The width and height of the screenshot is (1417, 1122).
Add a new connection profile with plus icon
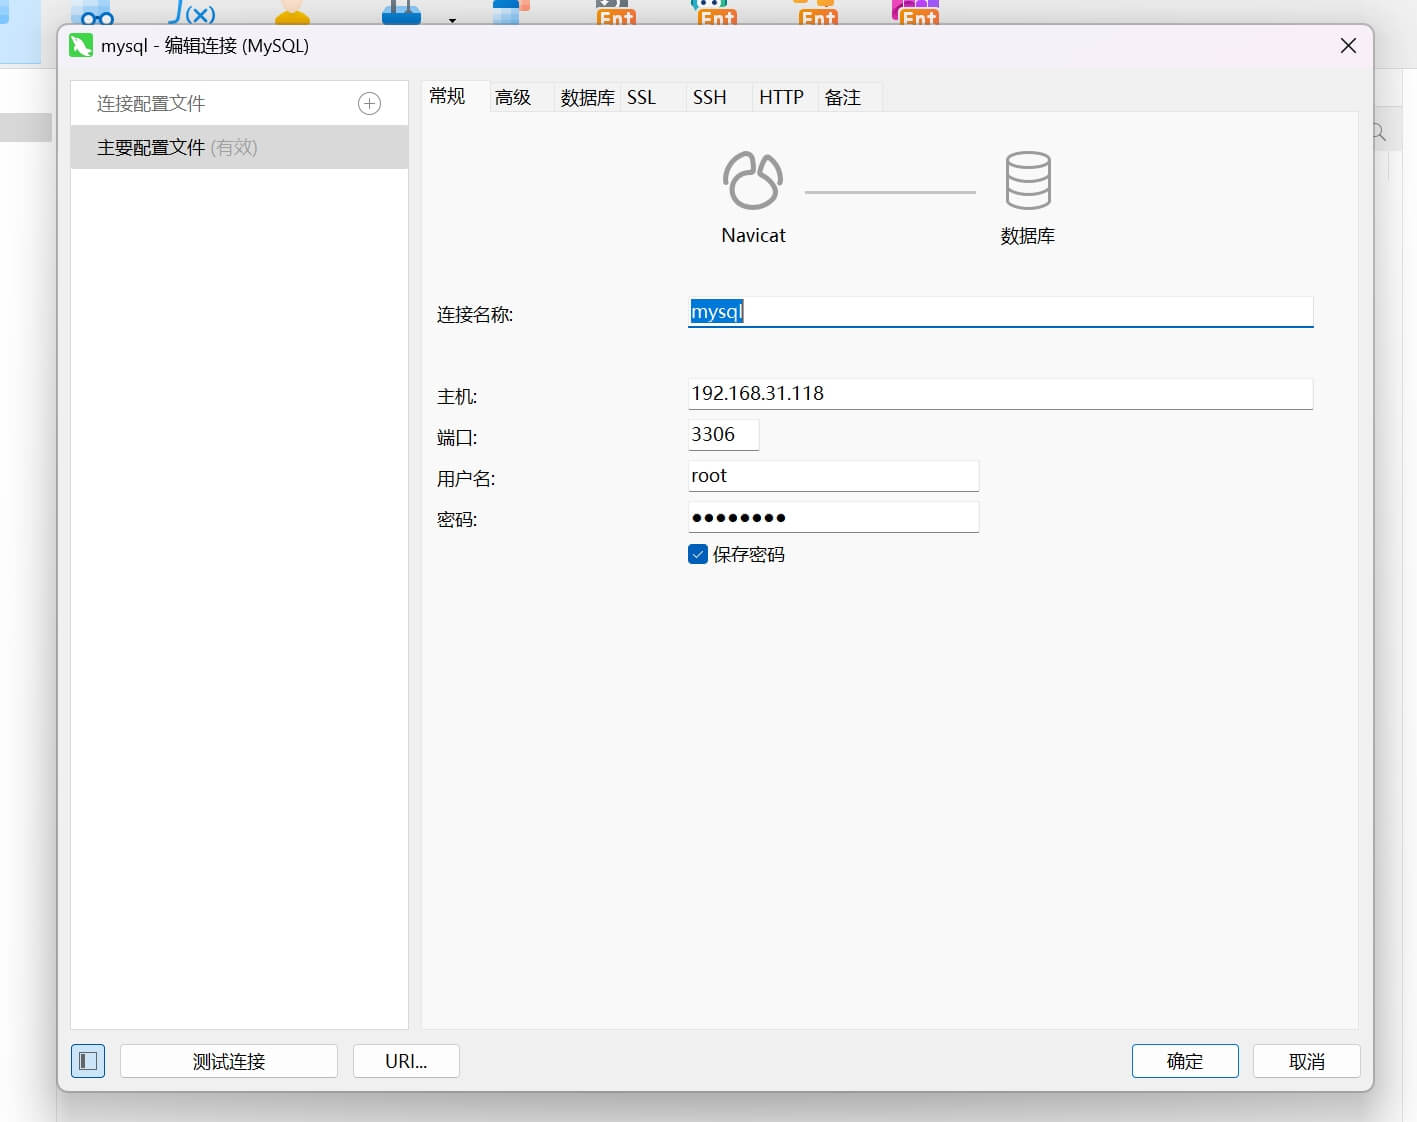pos(369,104)
